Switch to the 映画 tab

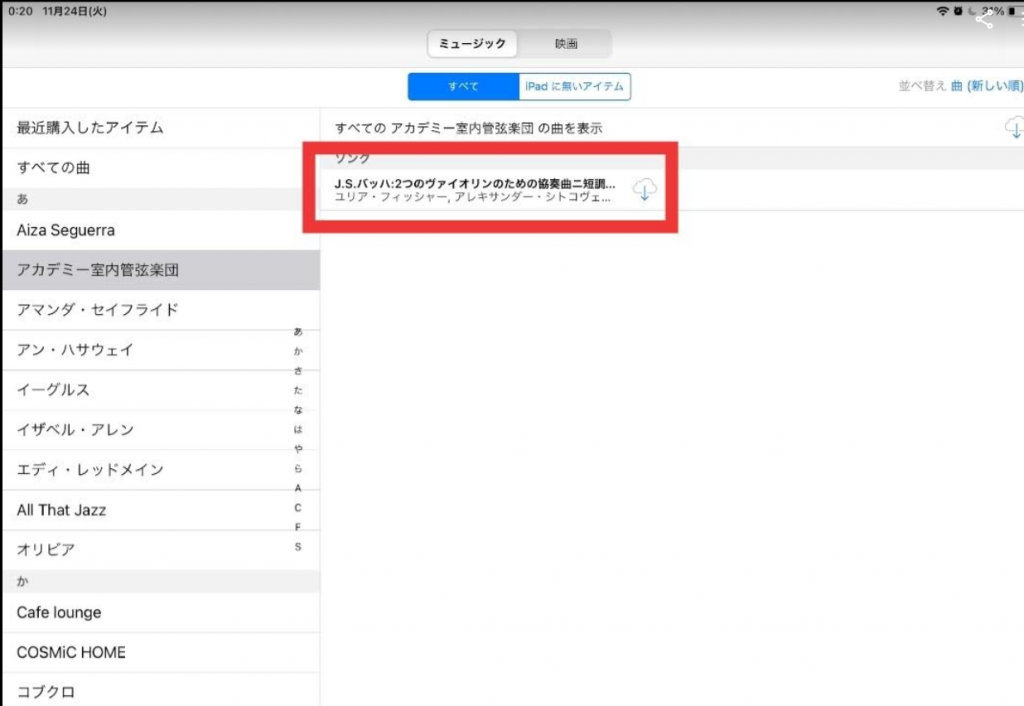pyautogui.click(x=566, y=44)
